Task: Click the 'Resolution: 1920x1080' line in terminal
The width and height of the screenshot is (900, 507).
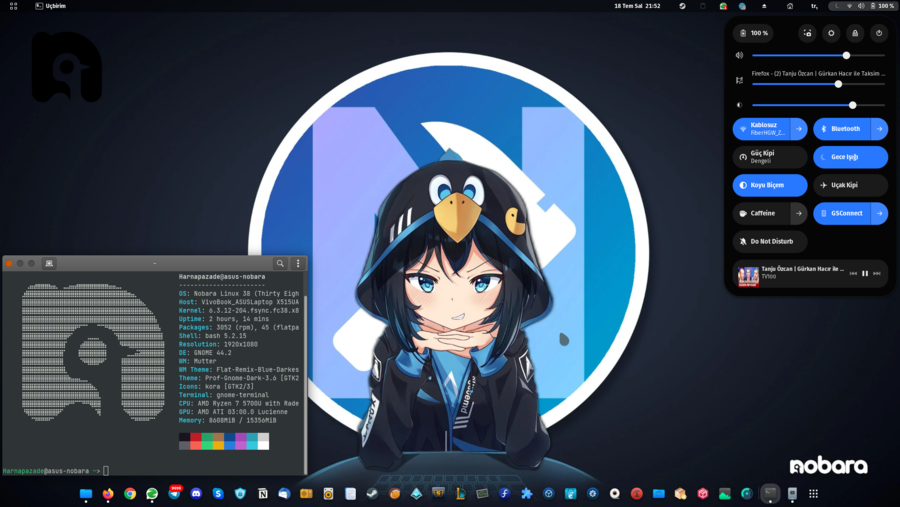Action: 218,344
